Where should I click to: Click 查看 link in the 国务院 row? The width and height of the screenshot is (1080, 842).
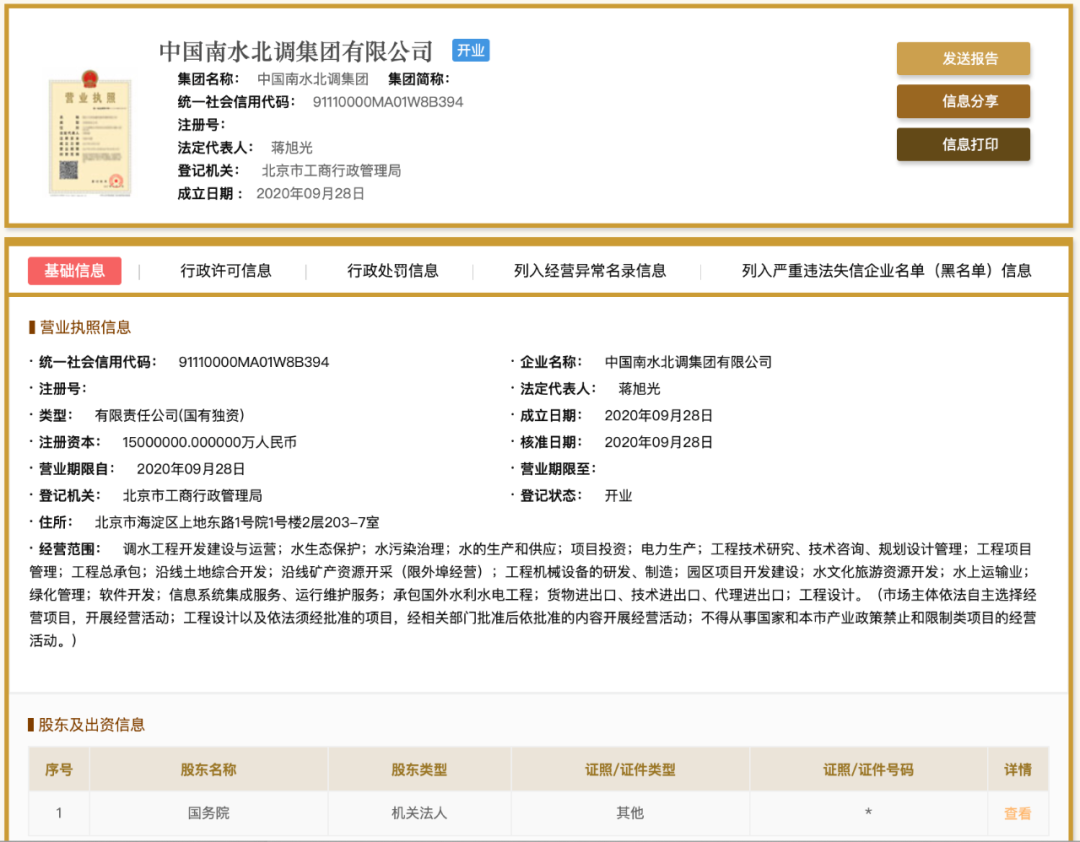pyautogui.click(x=1017, y=814)
